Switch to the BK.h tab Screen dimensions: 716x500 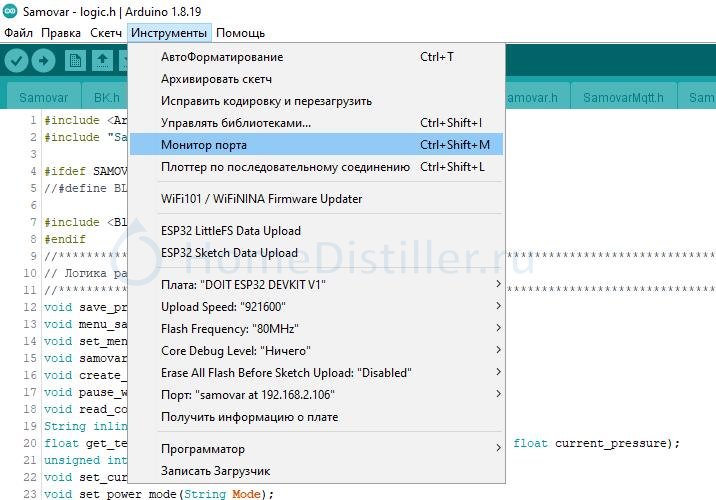[x=106, y=97]
